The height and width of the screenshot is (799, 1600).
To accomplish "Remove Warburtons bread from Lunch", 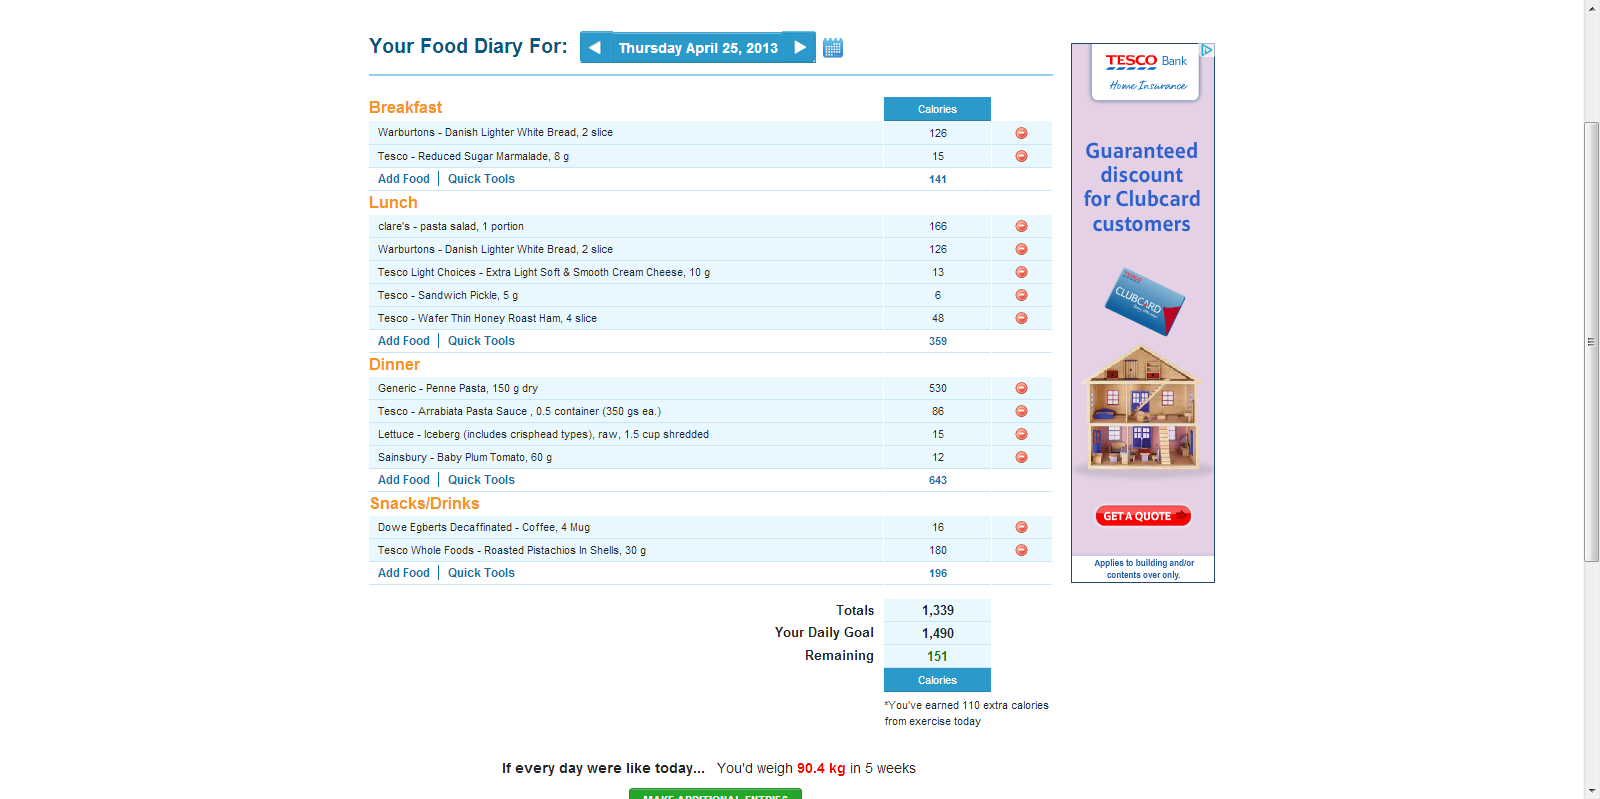I will (1021, 249).
